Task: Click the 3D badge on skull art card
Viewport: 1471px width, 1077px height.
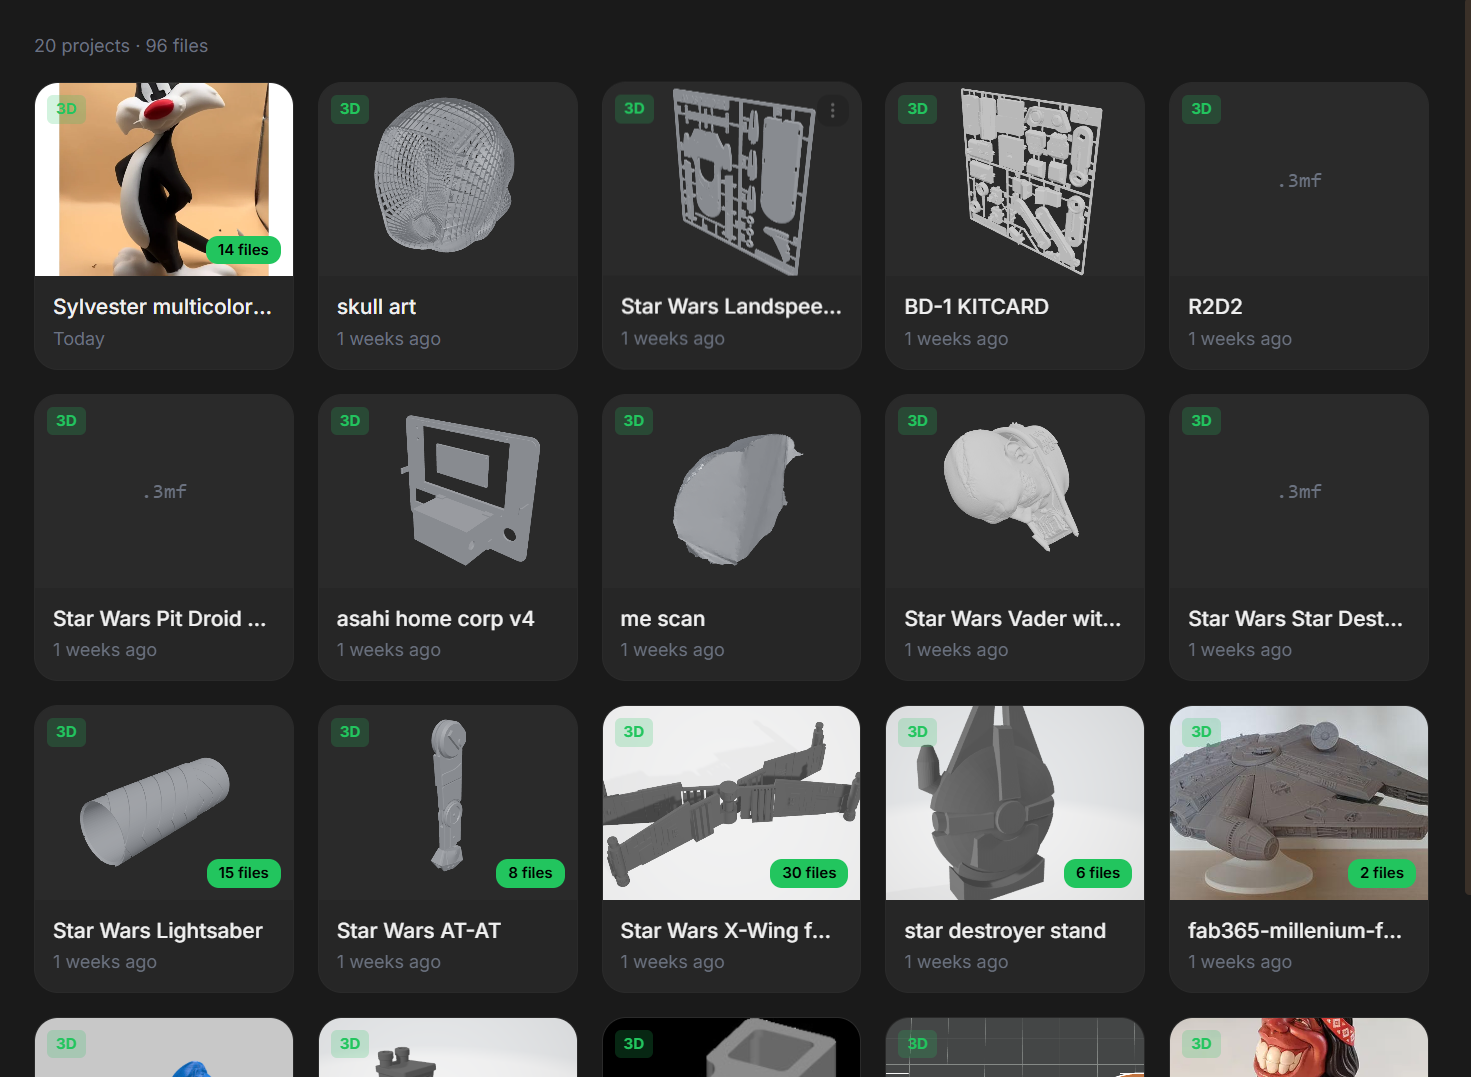Action: tap(350, 109)
